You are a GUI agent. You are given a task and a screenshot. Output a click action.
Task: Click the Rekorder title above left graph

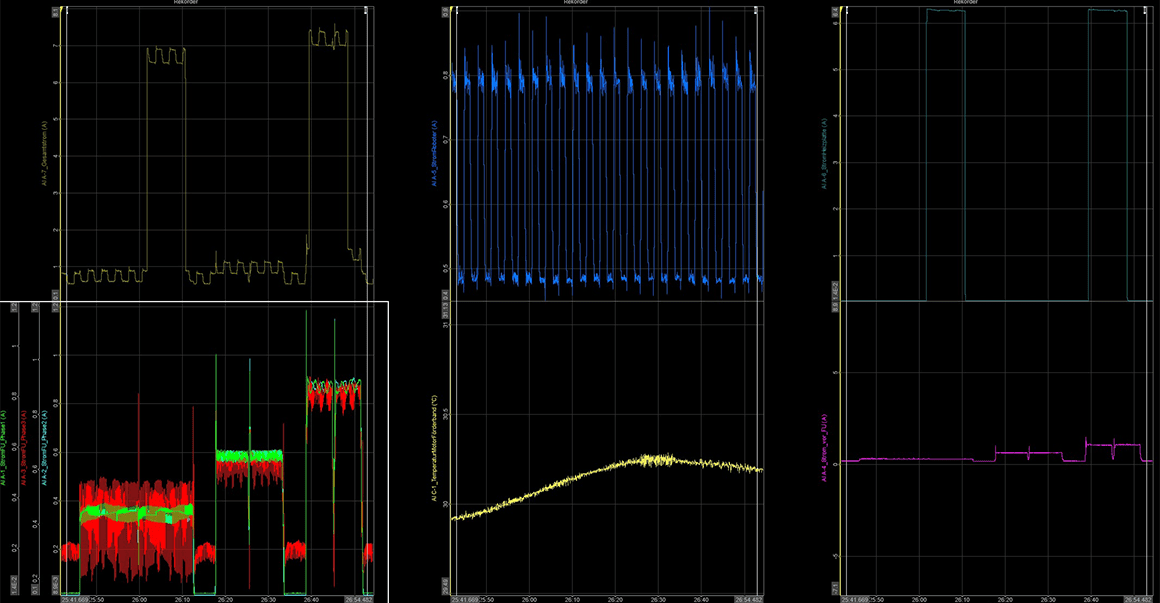[x=213, y=3]
